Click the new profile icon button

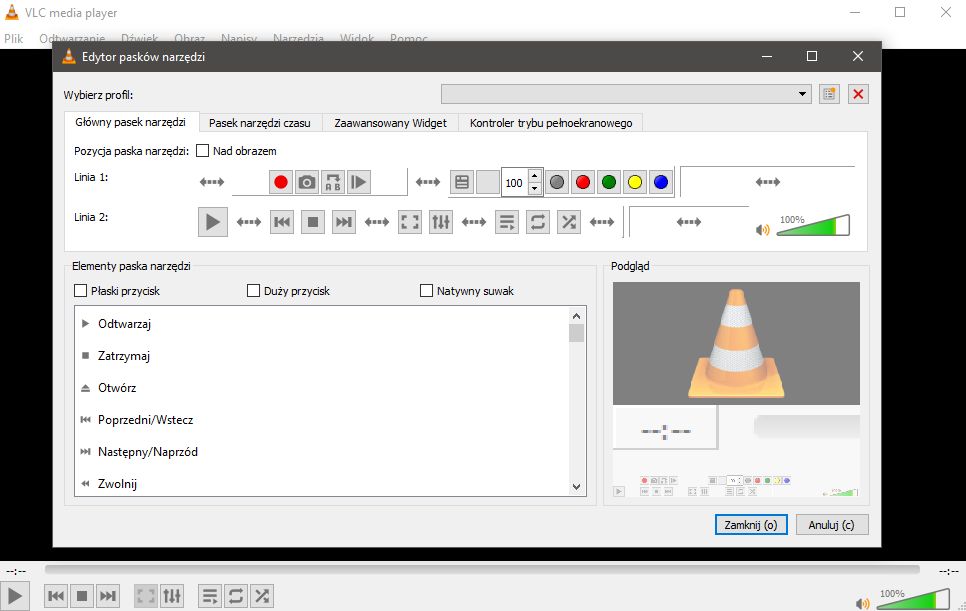(x=829, y=94)
